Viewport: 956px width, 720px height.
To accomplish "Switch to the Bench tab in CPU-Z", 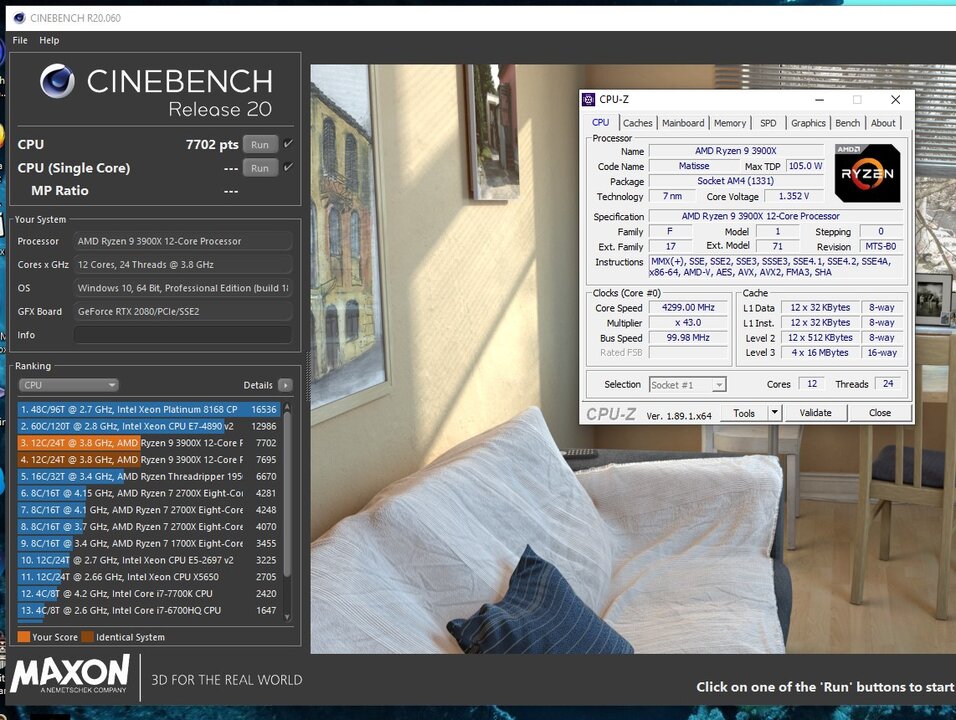I will point(847,123).
